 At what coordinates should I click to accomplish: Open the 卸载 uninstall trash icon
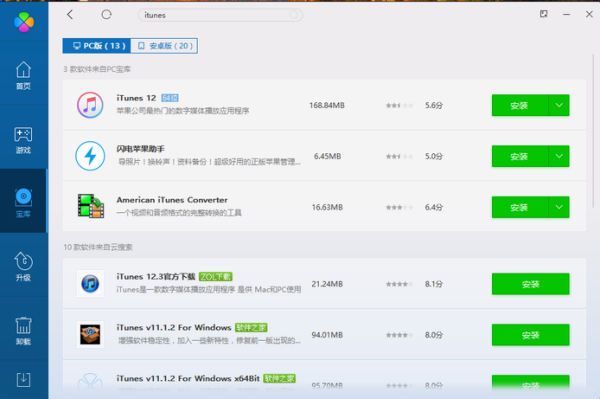click(23, 331)
